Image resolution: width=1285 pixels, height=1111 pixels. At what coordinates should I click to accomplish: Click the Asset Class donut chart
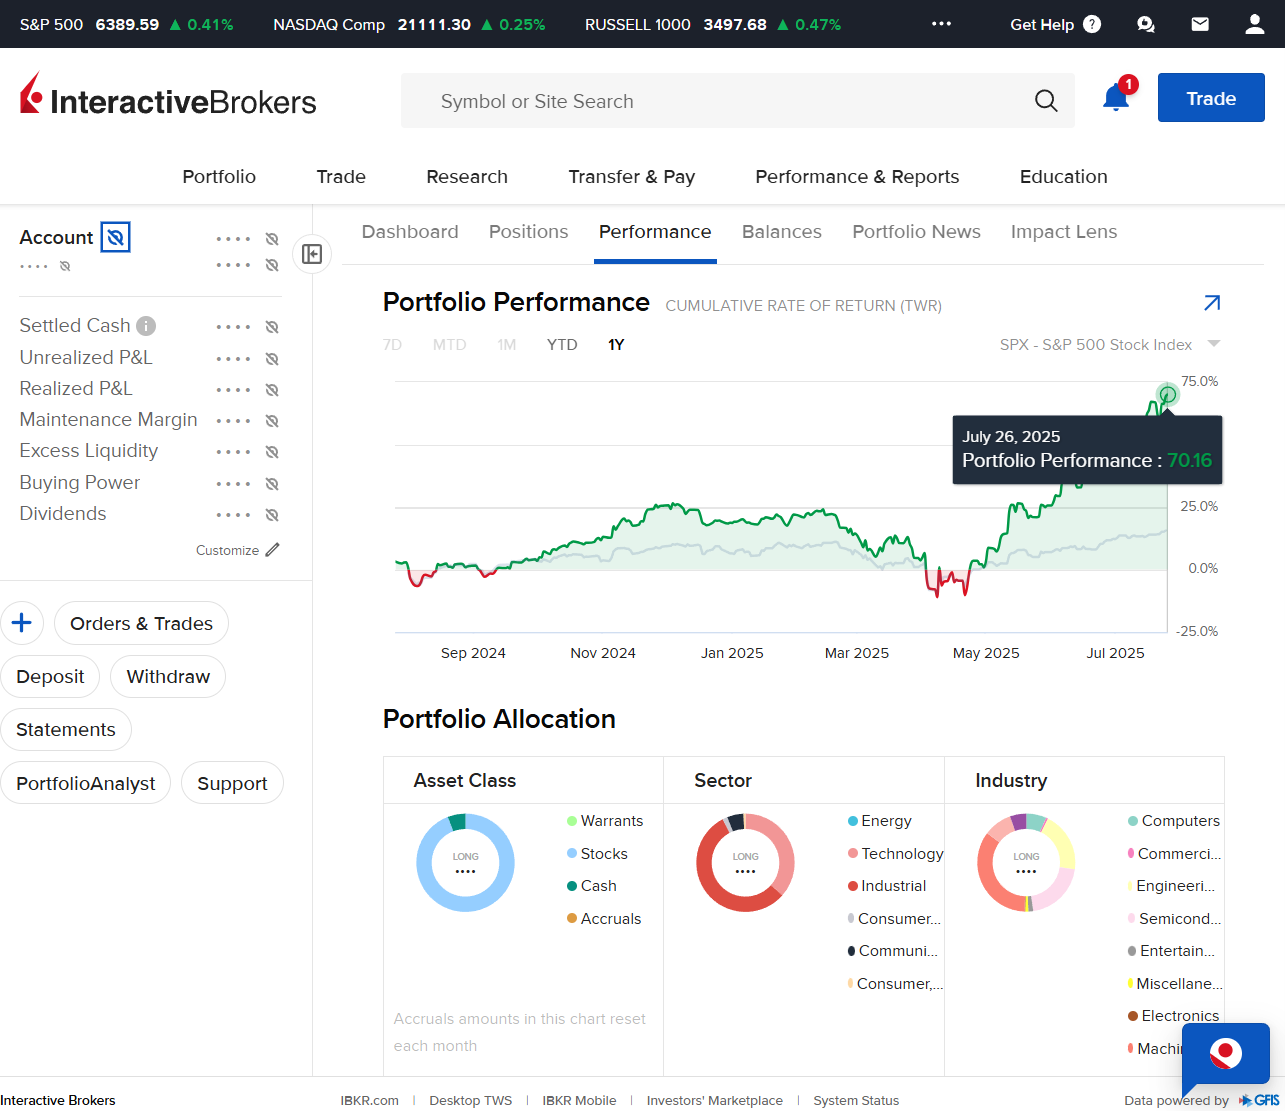point(465,863)
